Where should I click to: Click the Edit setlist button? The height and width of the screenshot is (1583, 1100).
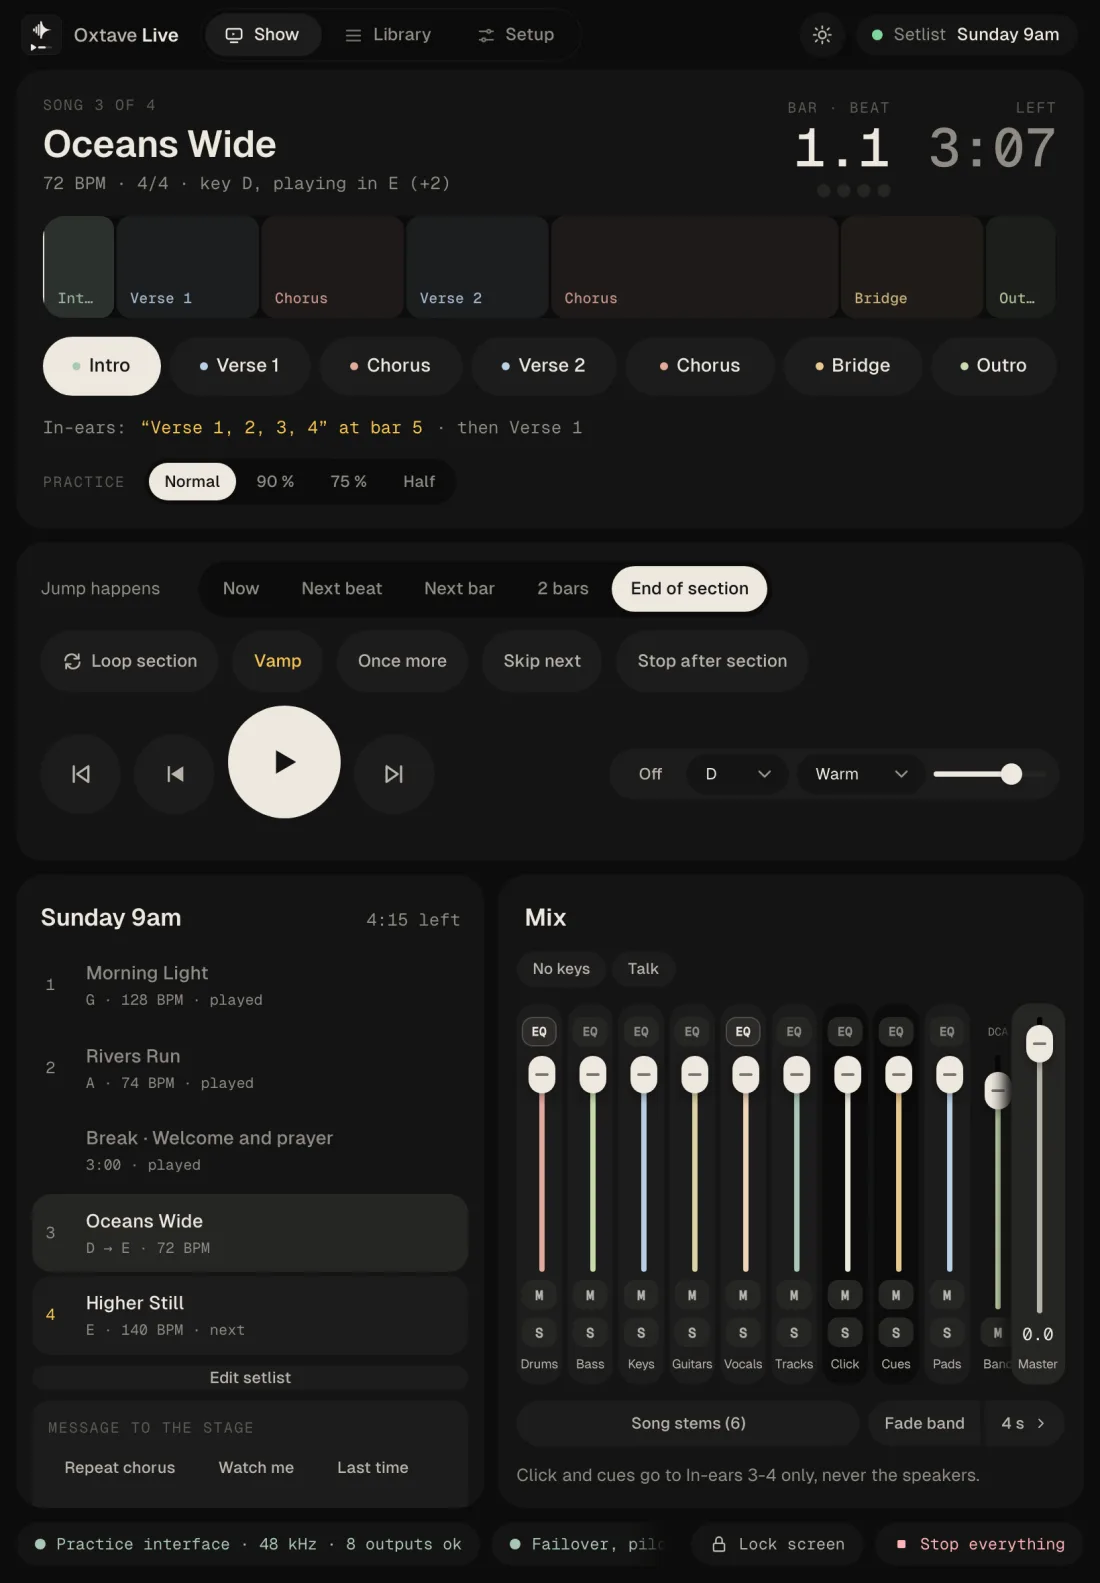pyautogui.click(x=250, y=1378)
